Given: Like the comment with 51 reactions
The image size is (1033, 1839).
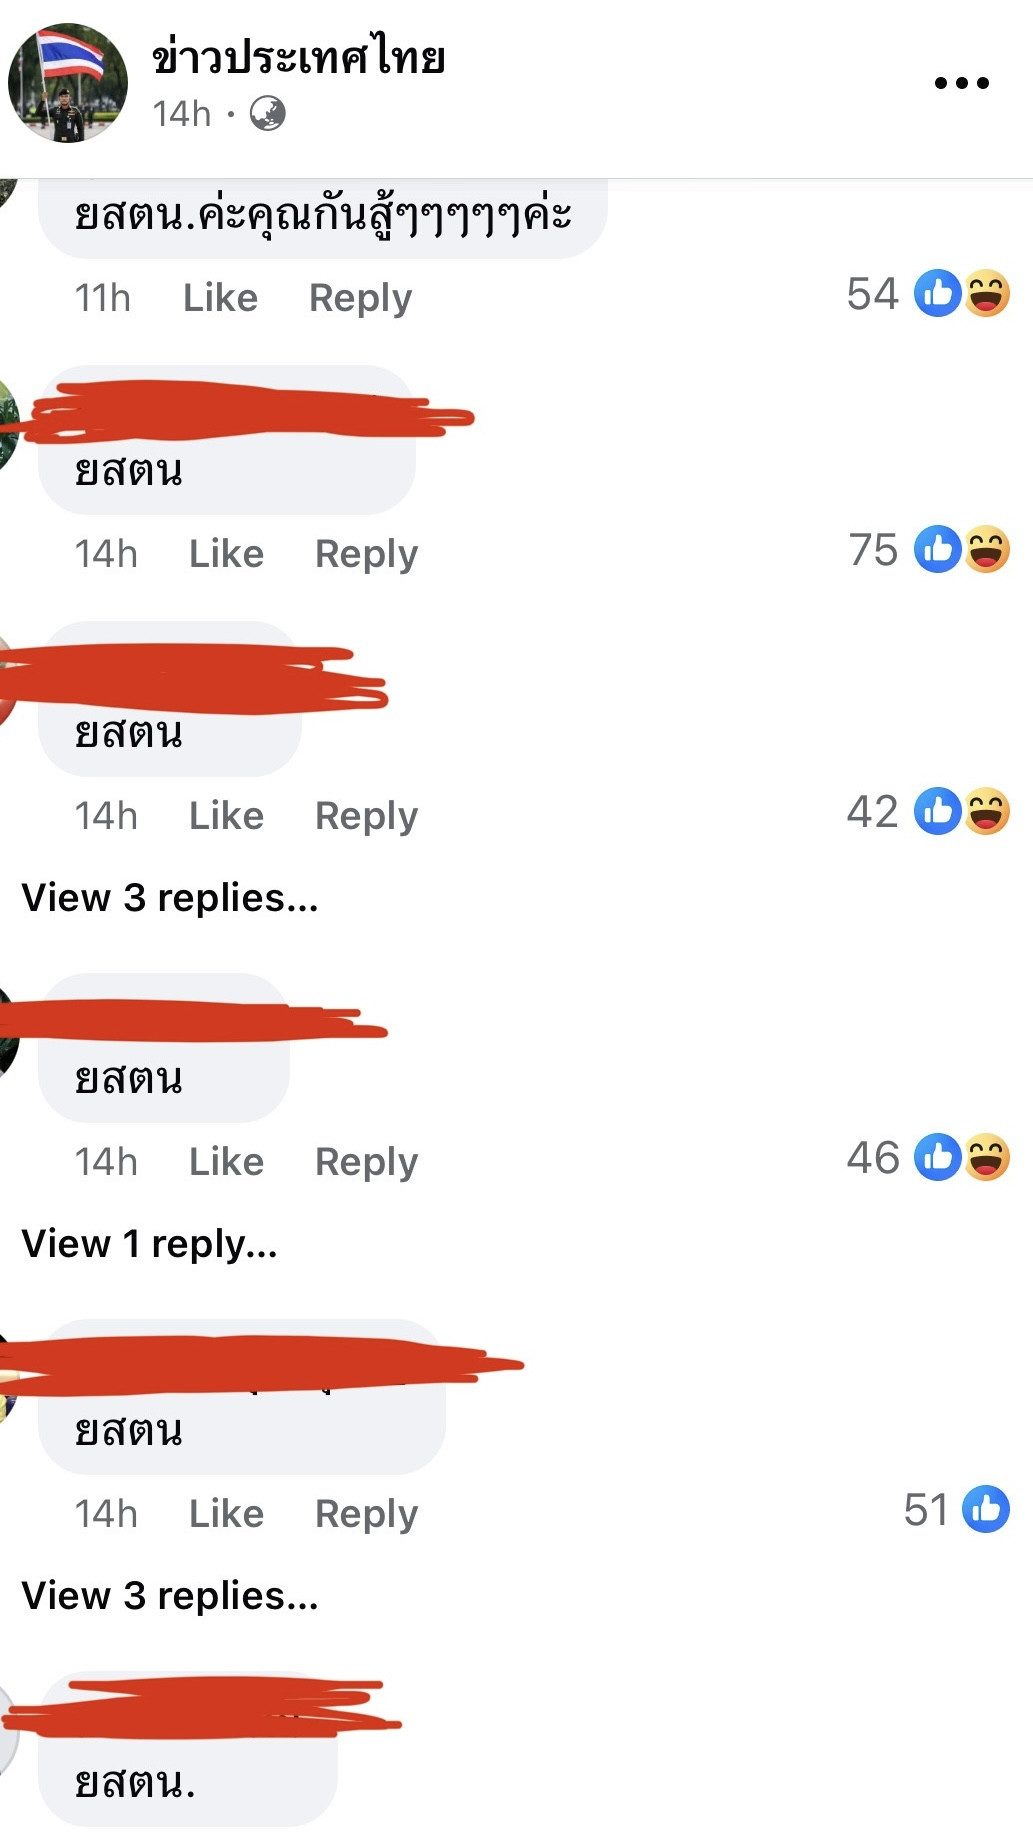Looking at the screenshot, I should 226,1514.
